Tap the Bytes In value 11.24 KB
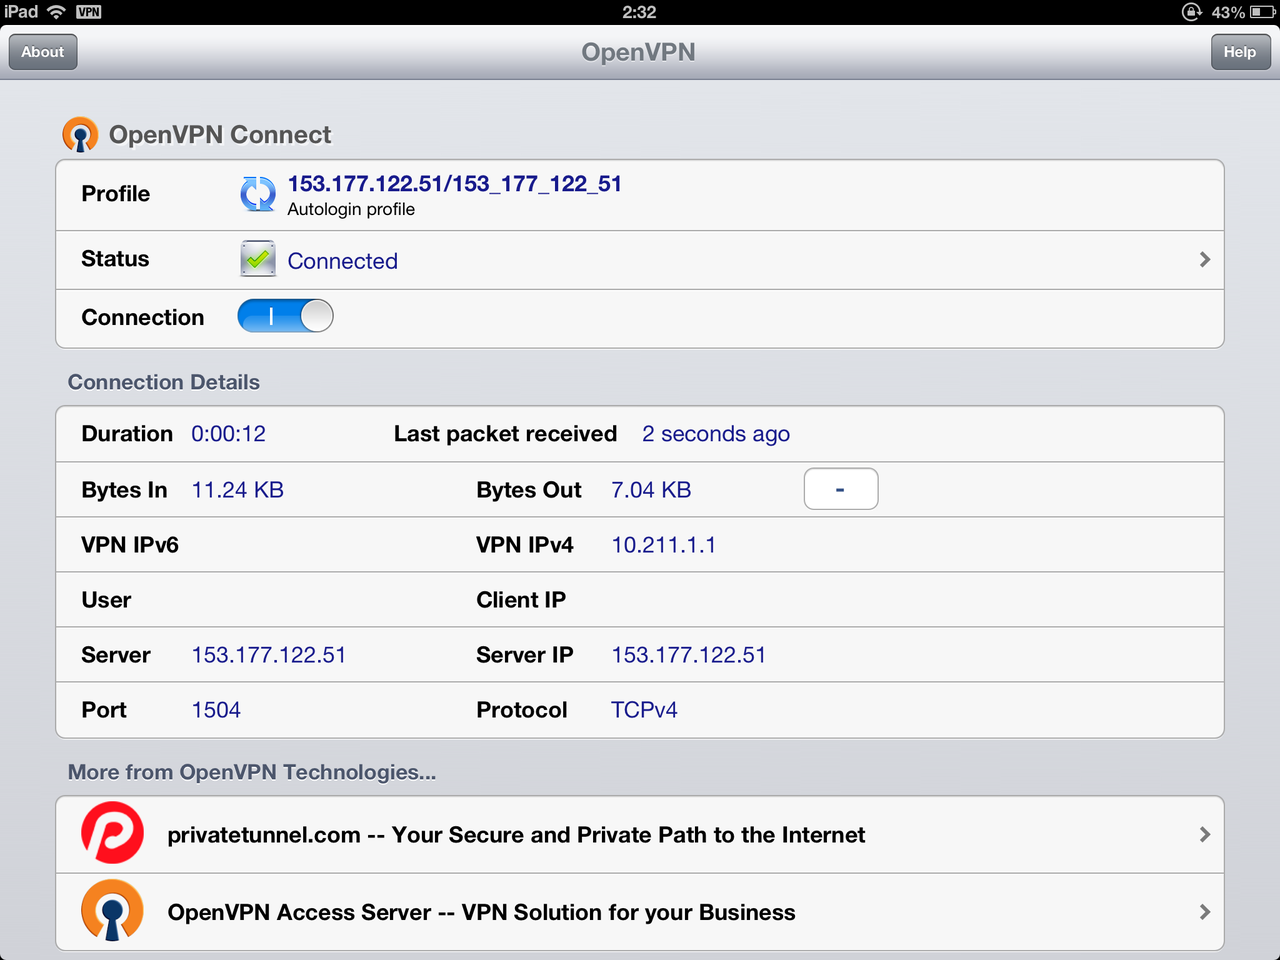1280x960 pixels. 238,490
